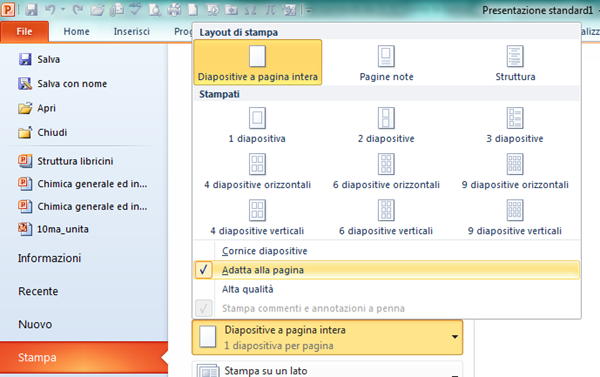Click the save icon in quick access toolbar

coord(31,10)
